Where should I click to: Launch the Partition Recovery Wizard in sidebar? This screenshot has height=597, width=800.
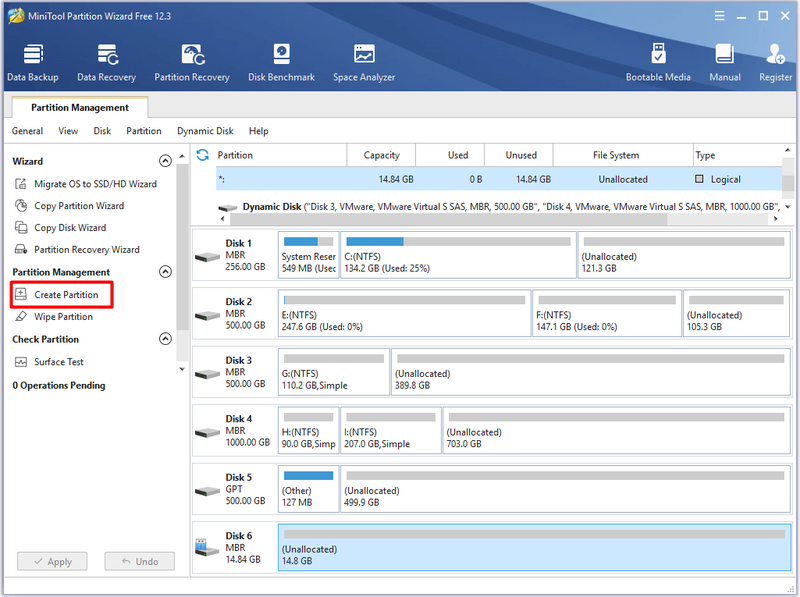coord(77,250)
